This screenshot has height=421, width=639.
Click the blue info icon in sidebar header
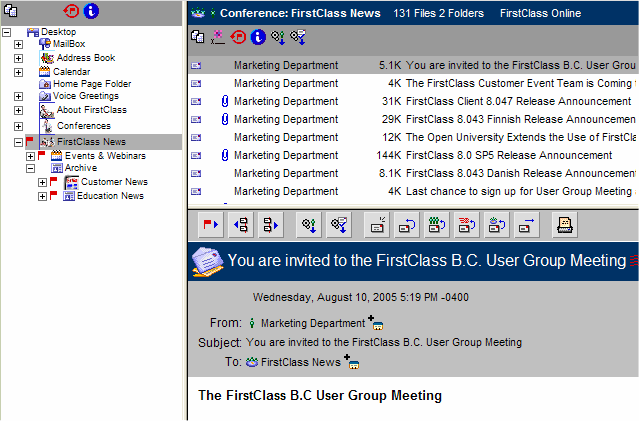(x=92, y=12)
